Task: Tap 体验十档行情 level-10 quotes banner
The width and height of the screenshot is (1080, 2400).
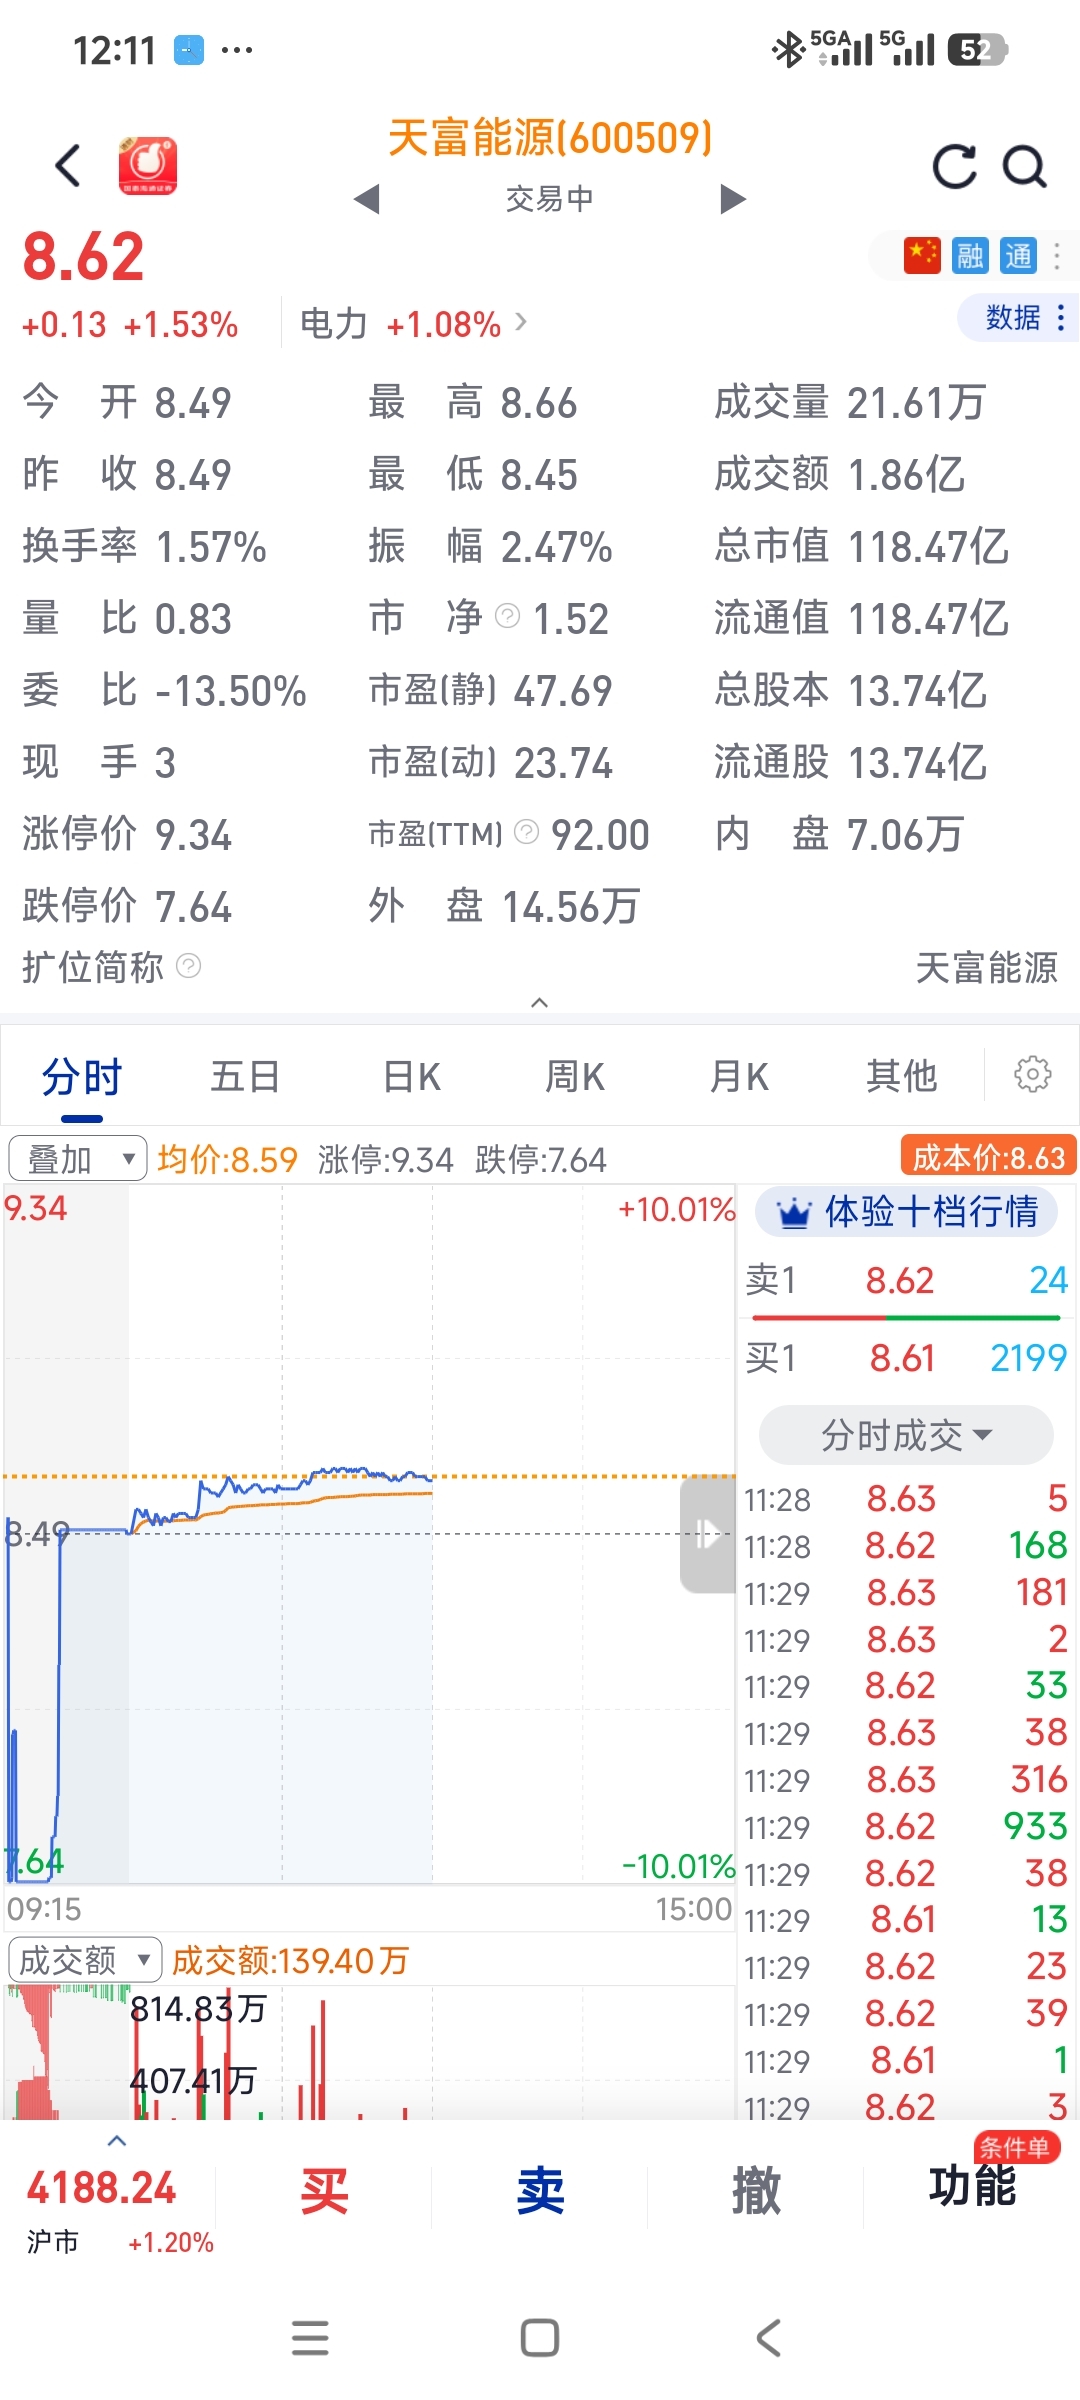Action: [908, 1212]
